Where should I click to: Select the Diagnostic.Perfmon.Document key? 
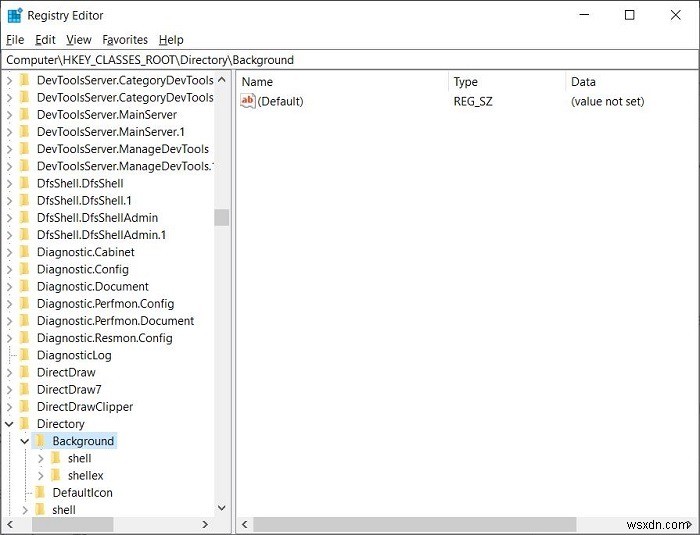[116, 321]
